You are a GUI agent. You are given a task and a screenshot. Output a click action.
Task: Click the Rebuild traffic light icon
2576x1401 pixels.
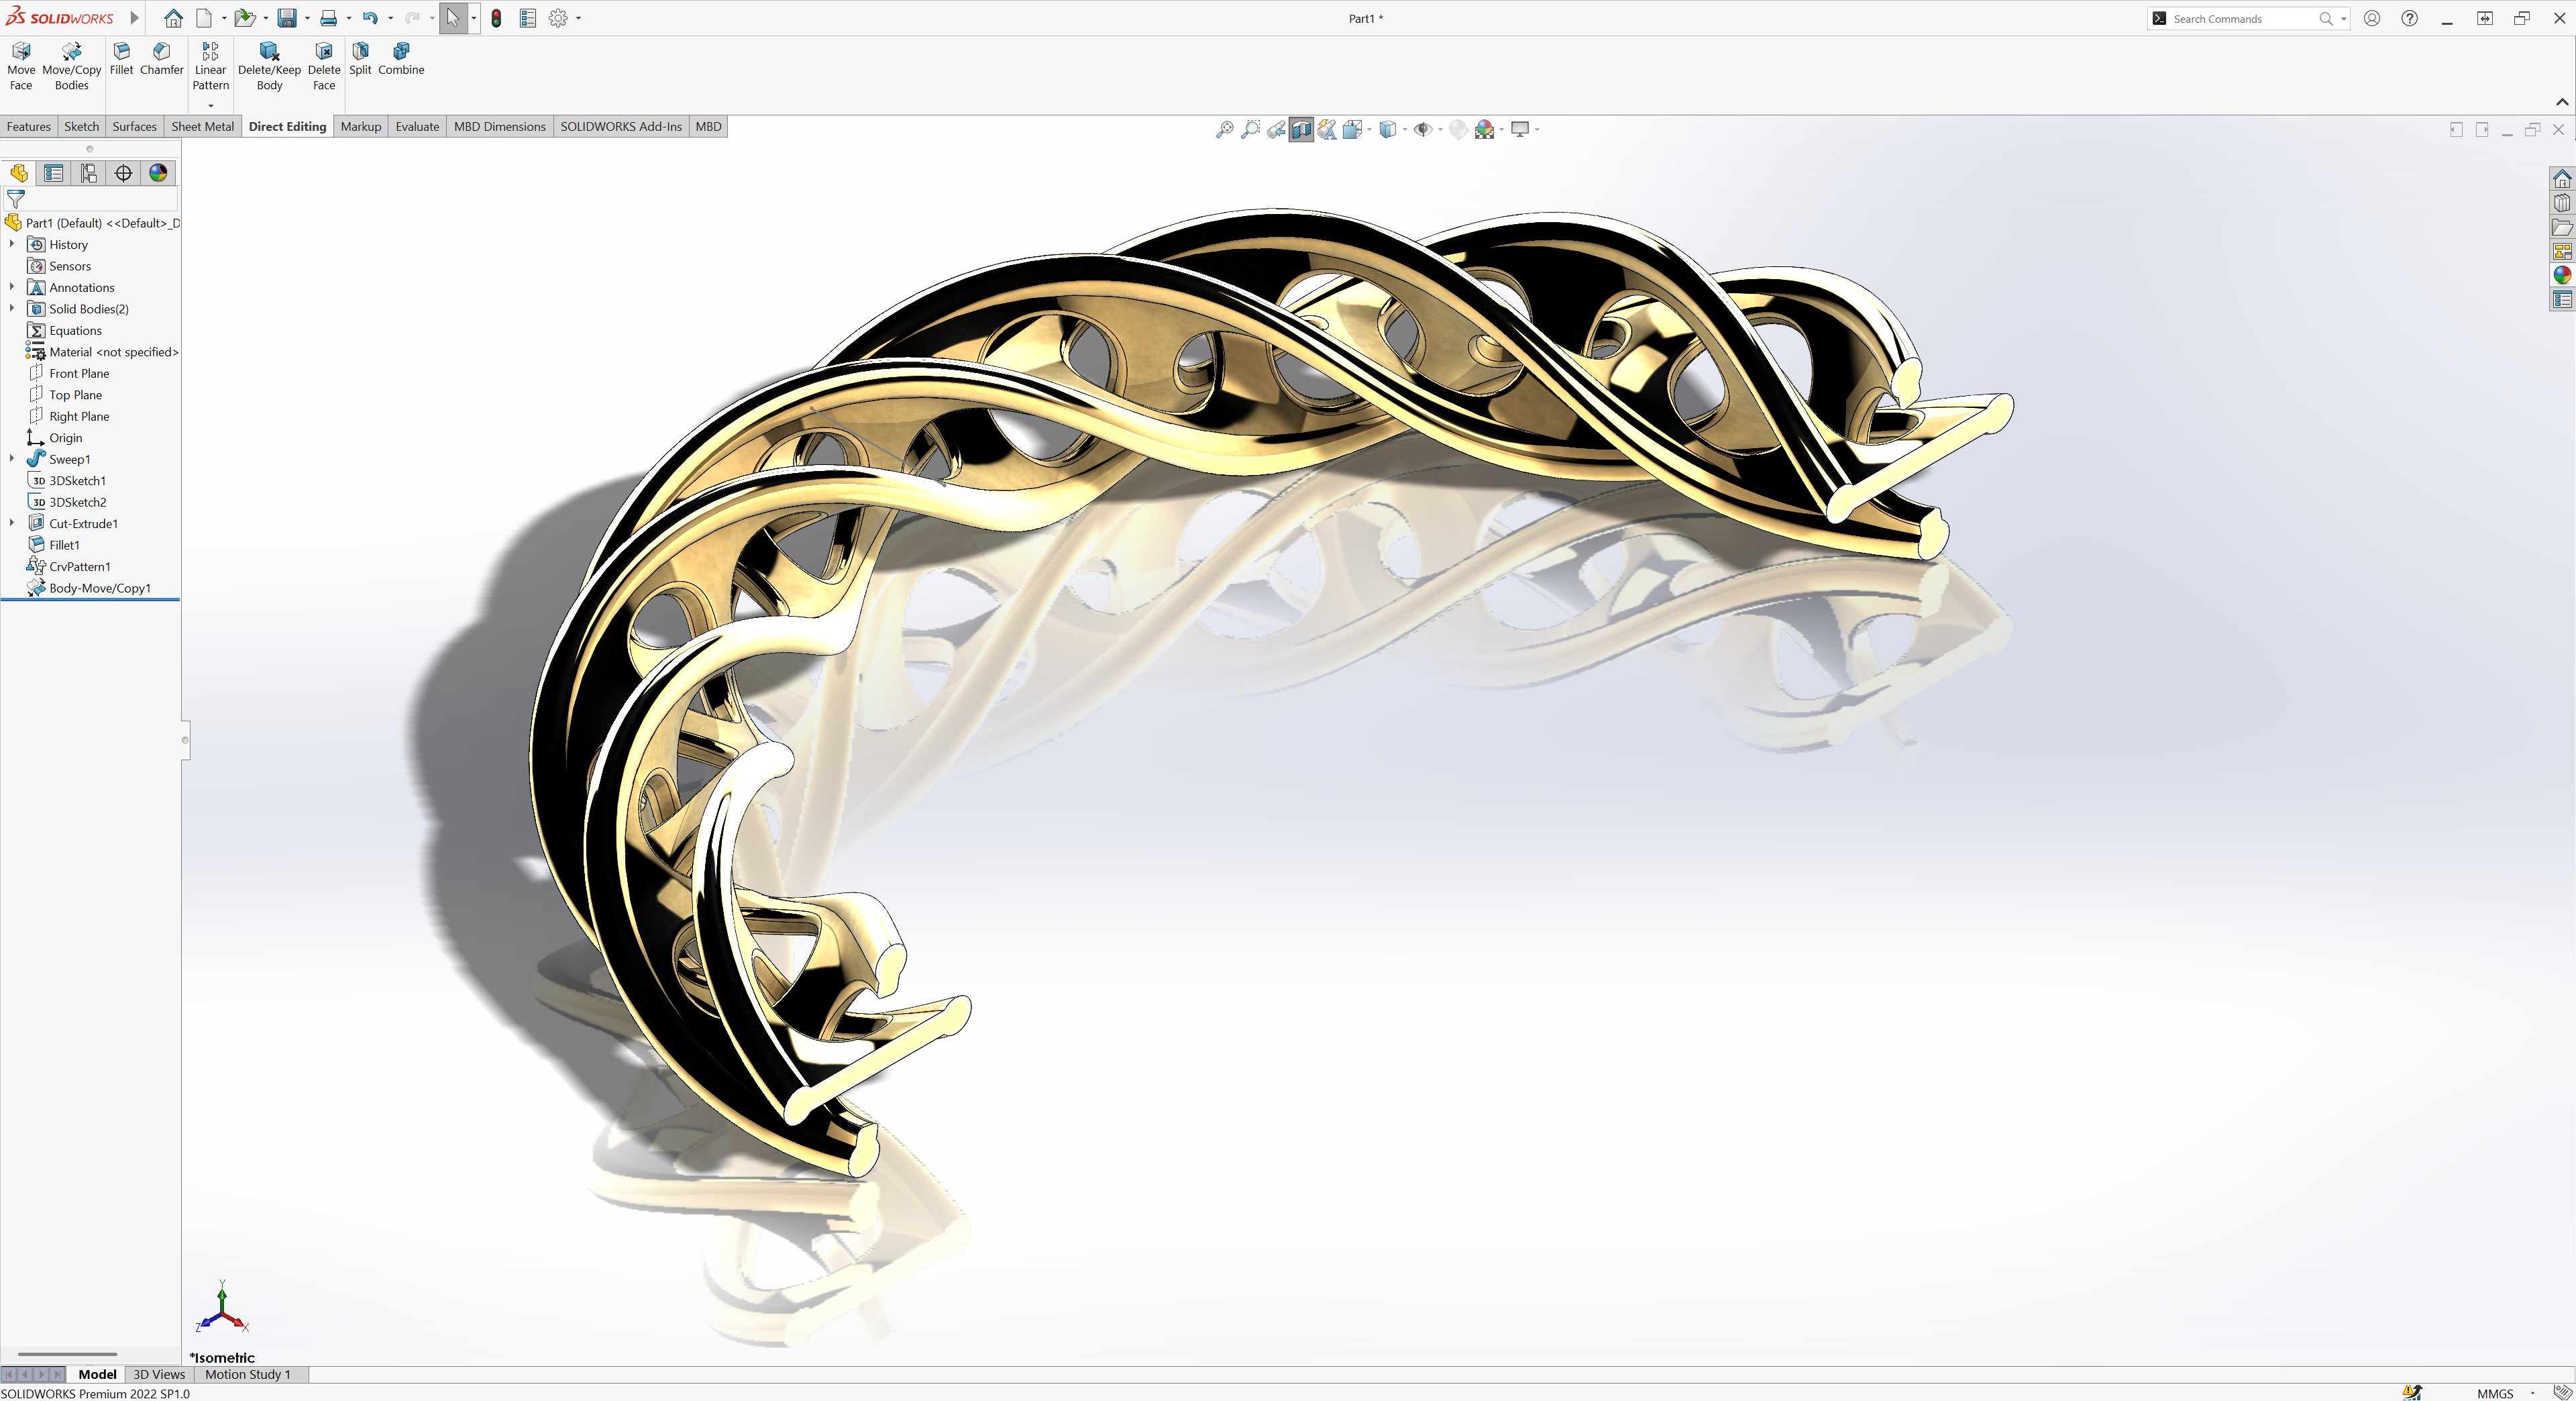(496, 18)
